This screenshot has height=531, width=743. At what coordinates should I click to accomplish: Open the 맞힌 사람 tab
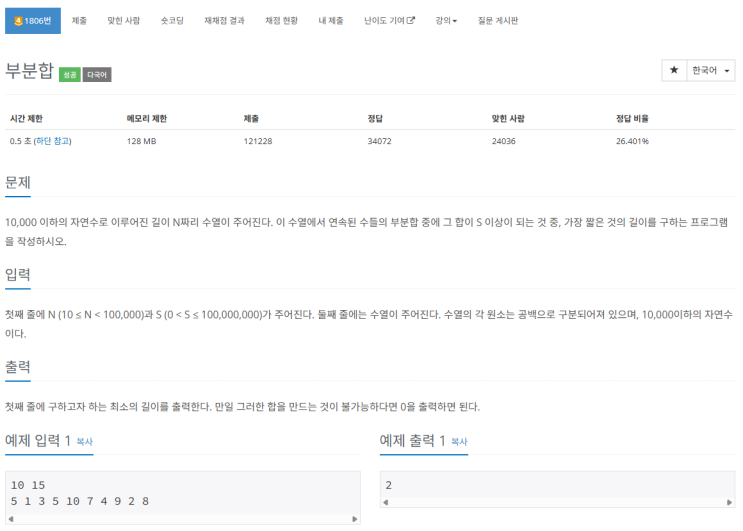pyautogui.click(x=124, y=21)
